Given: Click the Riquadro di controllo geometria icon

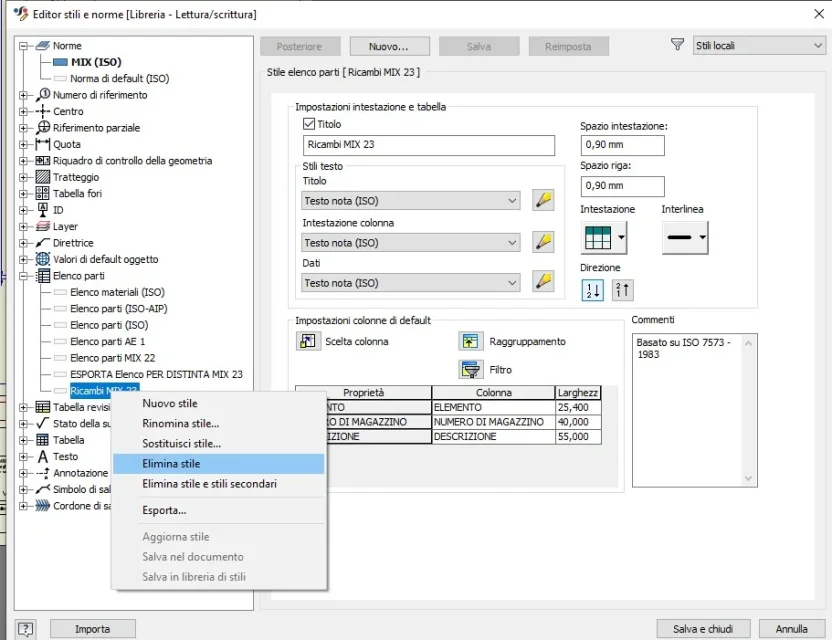Looking at the screenshot, I should 43,161.
